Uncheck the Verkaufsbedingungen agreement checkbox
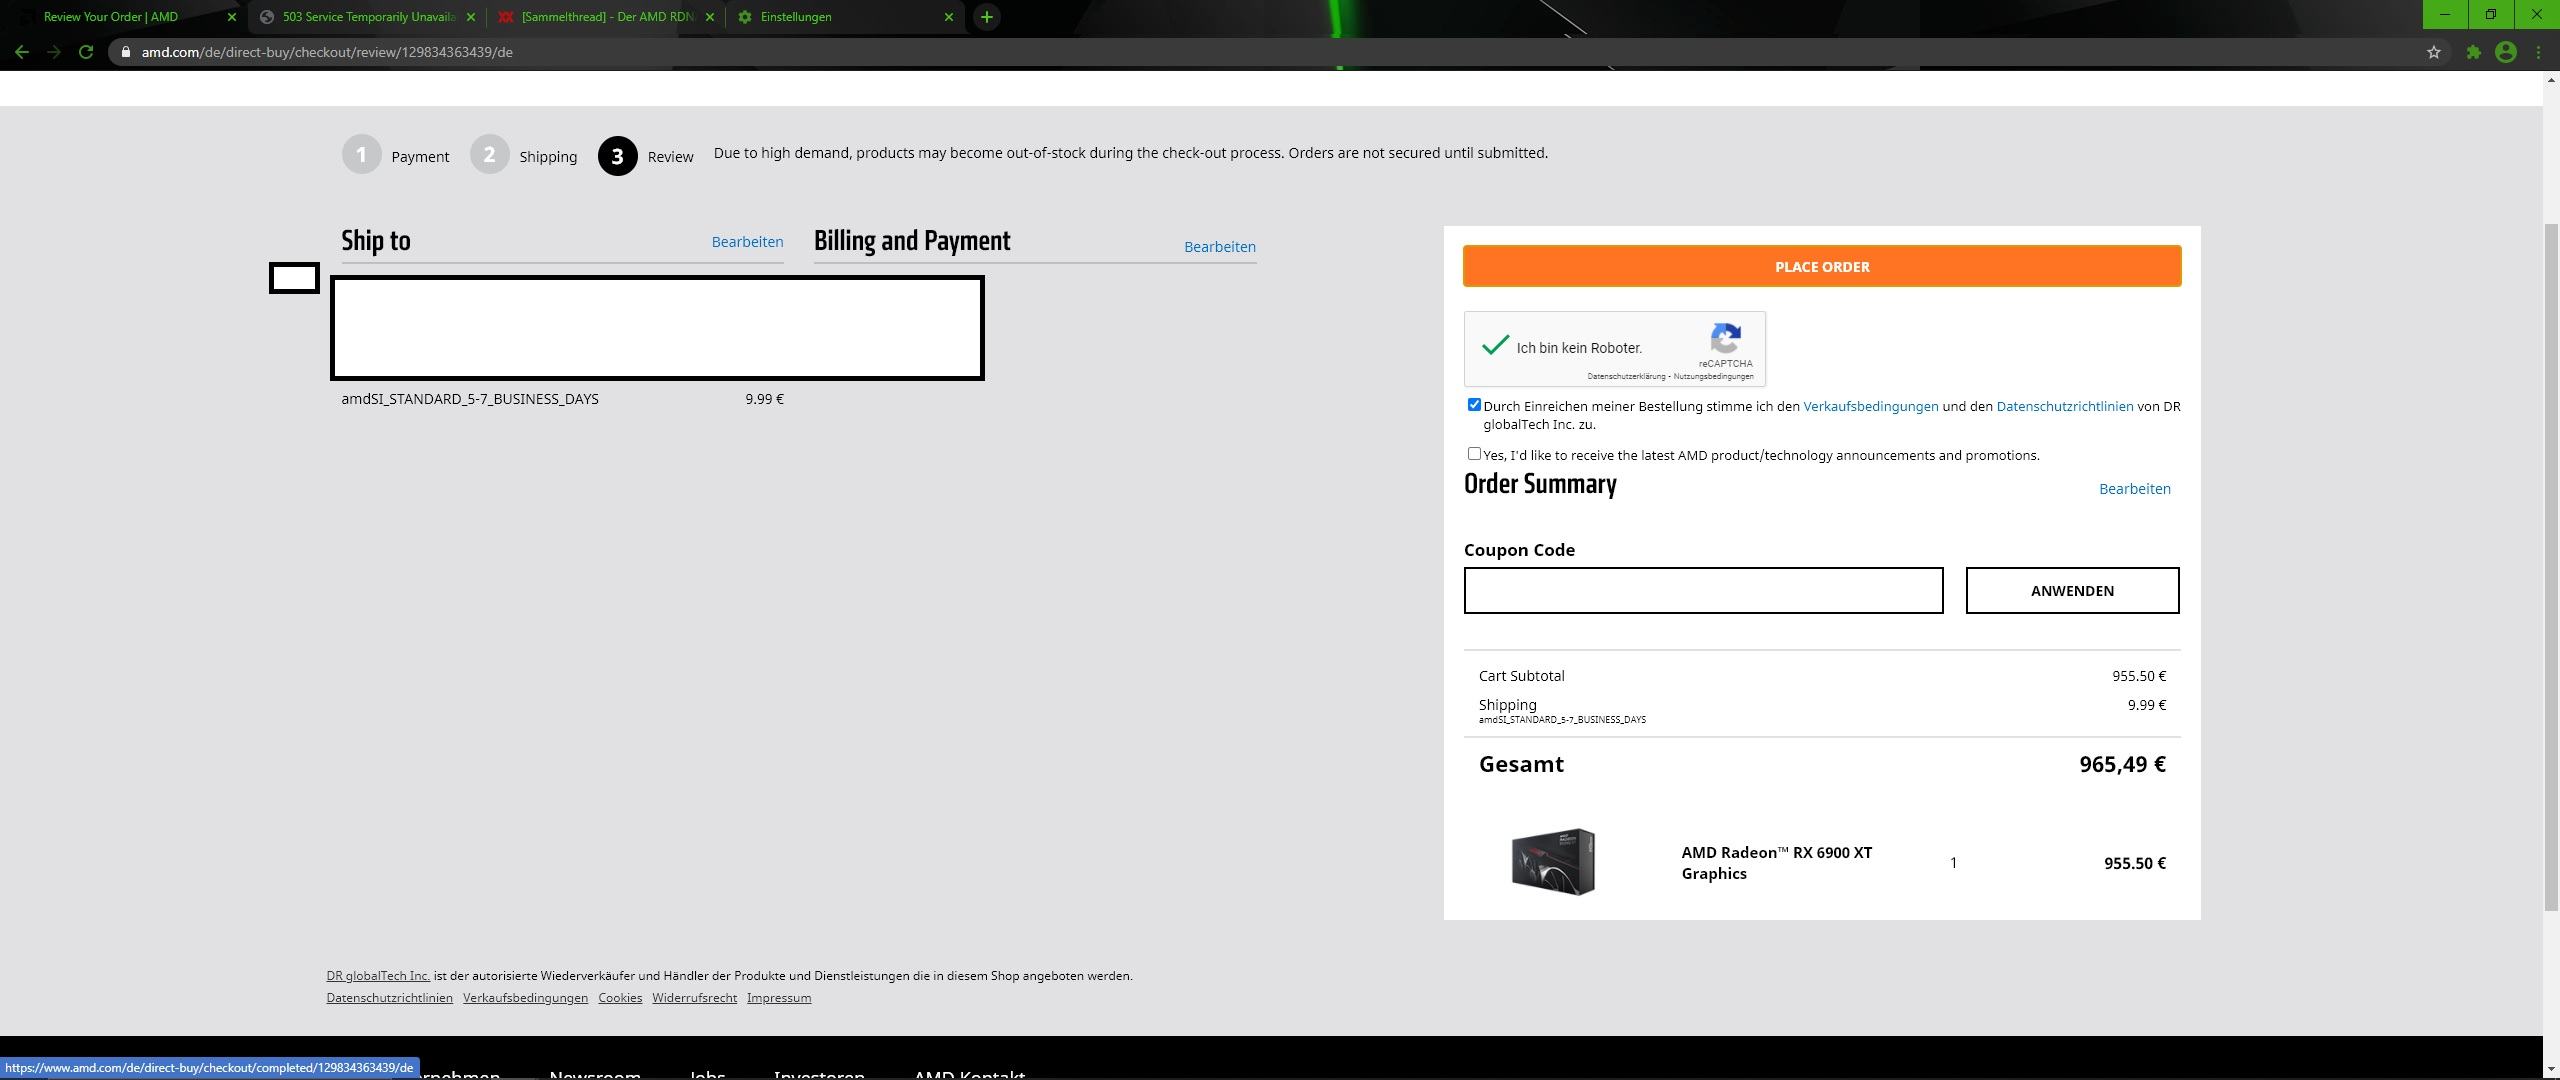 tap(1474, 405)
